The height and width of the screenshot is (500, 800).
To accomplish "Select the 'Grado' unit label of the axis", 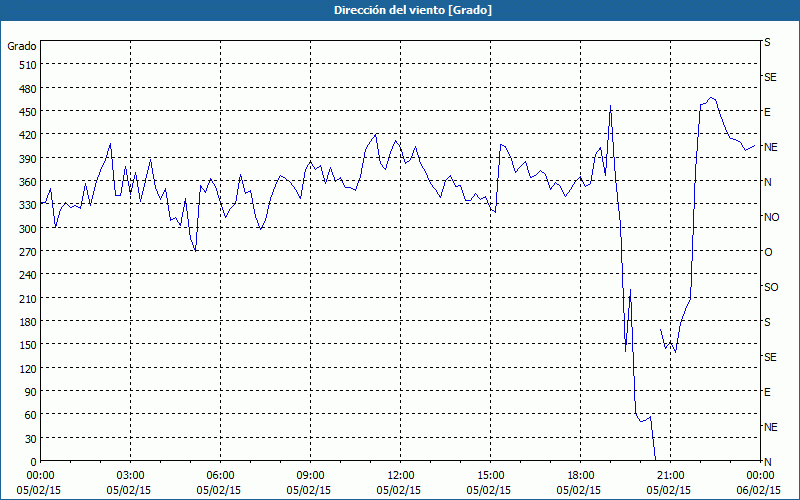I will (x=22, y=46).
